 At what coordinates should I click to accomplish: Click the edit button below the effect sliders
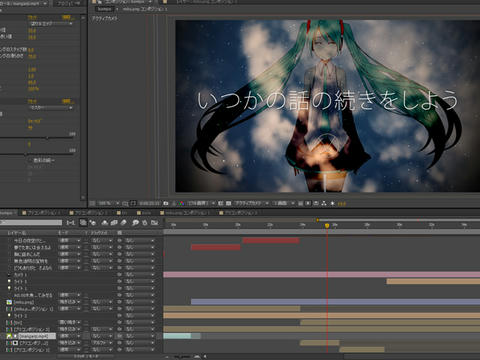(44, 160)
